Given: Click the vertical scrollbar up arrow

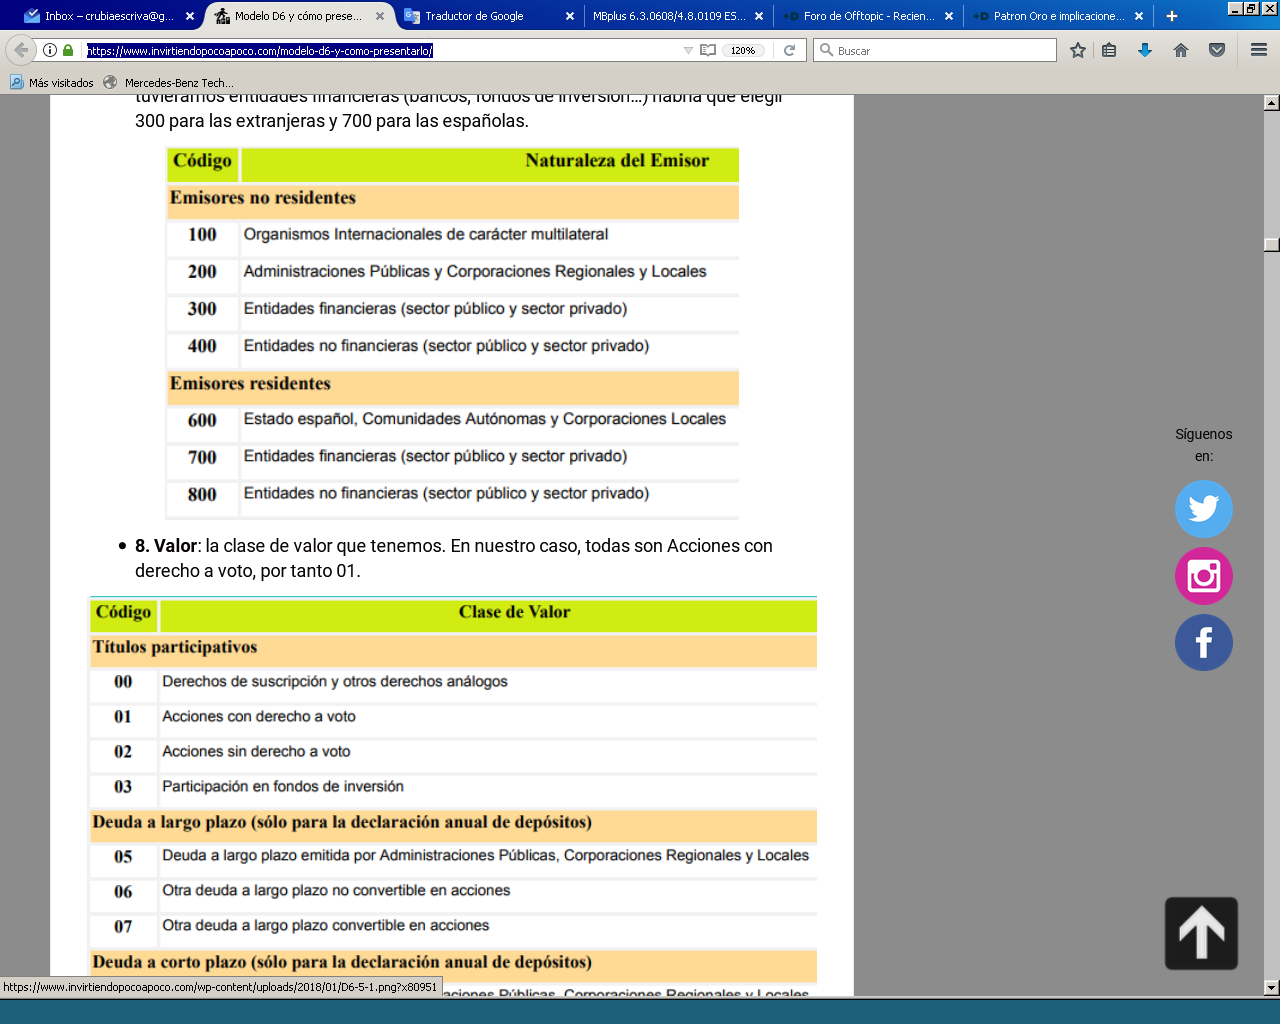Looking at the screenshot, I should click(x=1272, y=103).
